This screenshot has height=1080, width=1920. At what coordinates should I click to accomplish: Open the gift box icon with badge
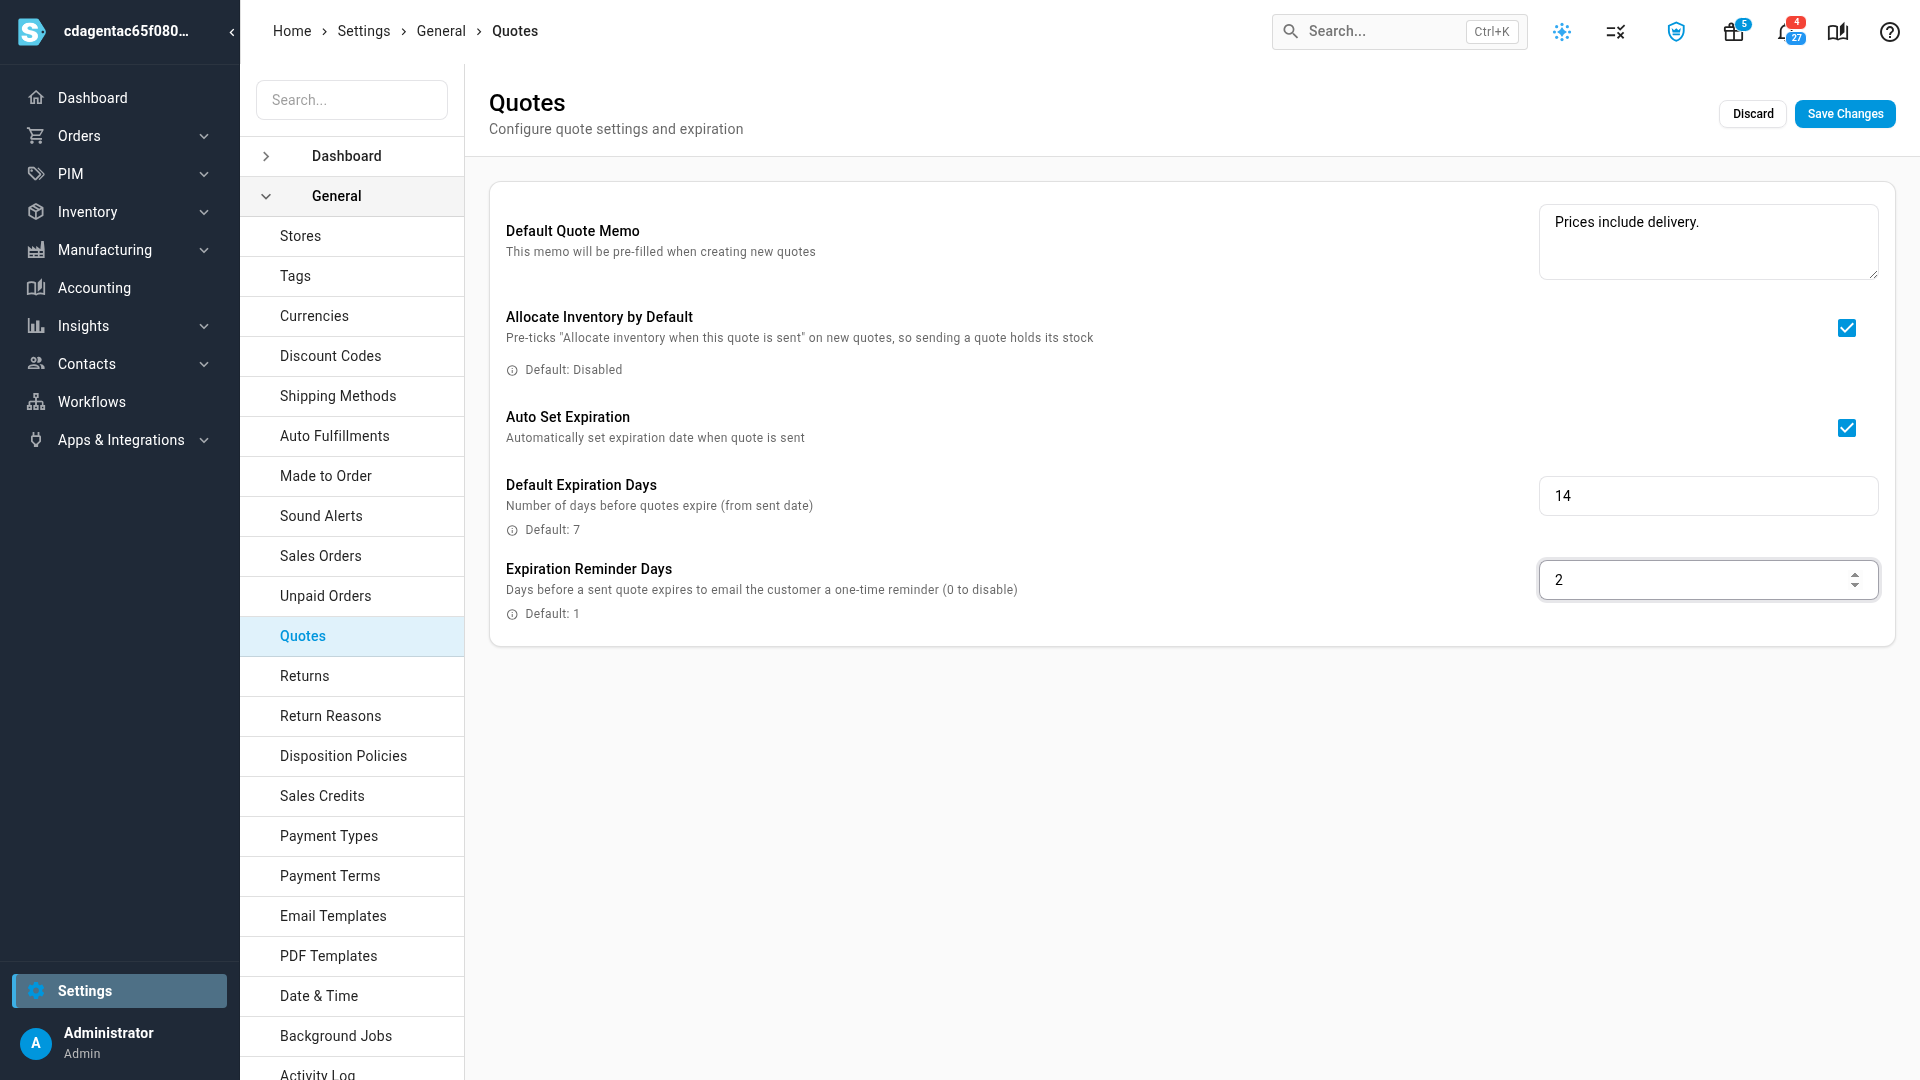click(x=1734, y=32)
